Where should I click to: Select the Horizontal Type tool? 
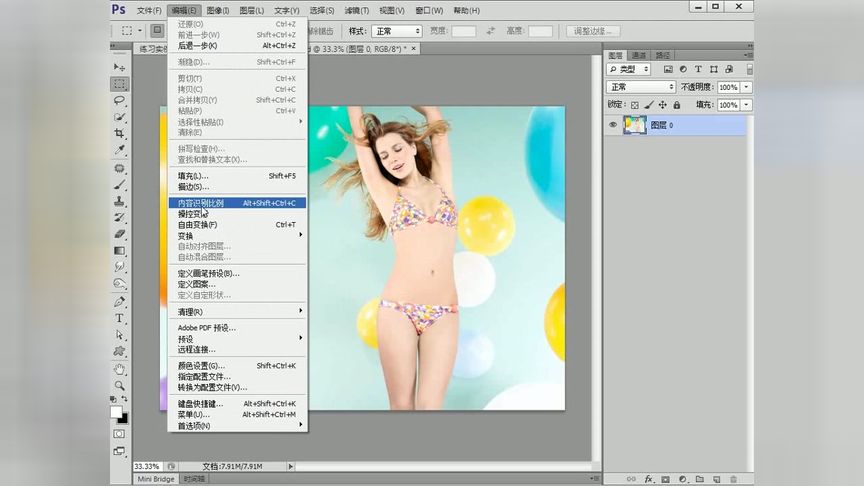(120, 318)
